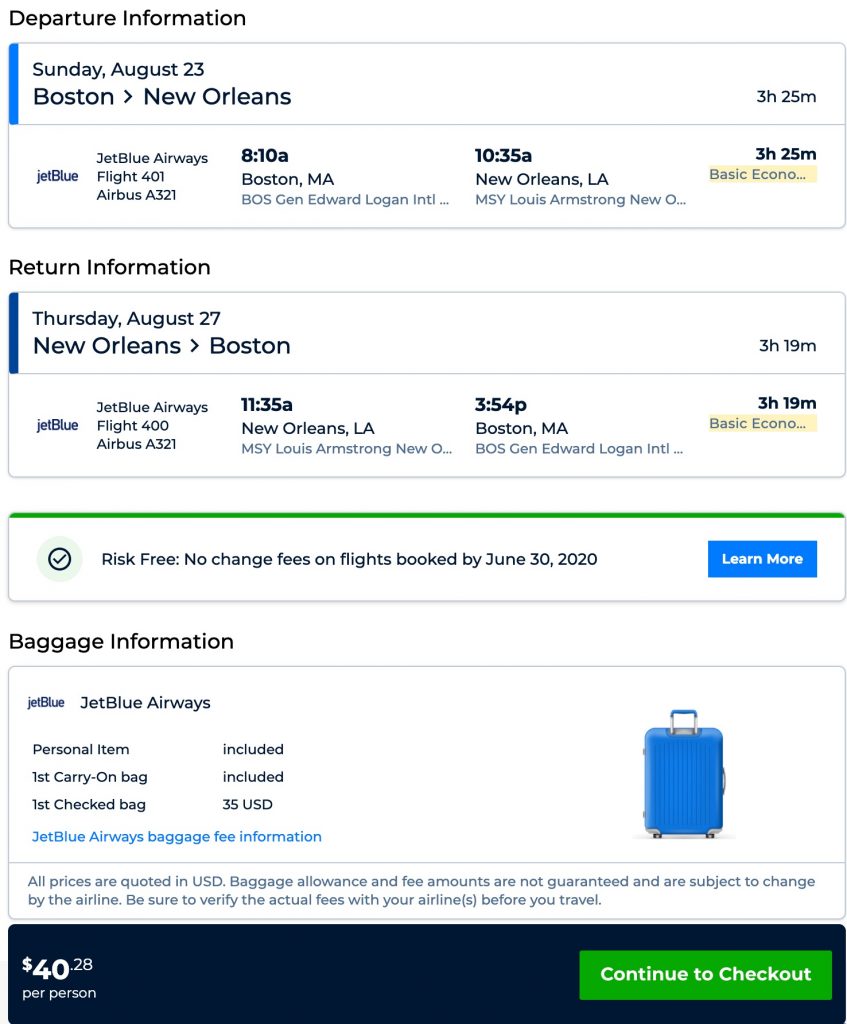Image resolution: width=847 pixels, height=1024 pixels.
Task: Select the Boston > New Orleans route heading
Action: click(x=162, y=97)
